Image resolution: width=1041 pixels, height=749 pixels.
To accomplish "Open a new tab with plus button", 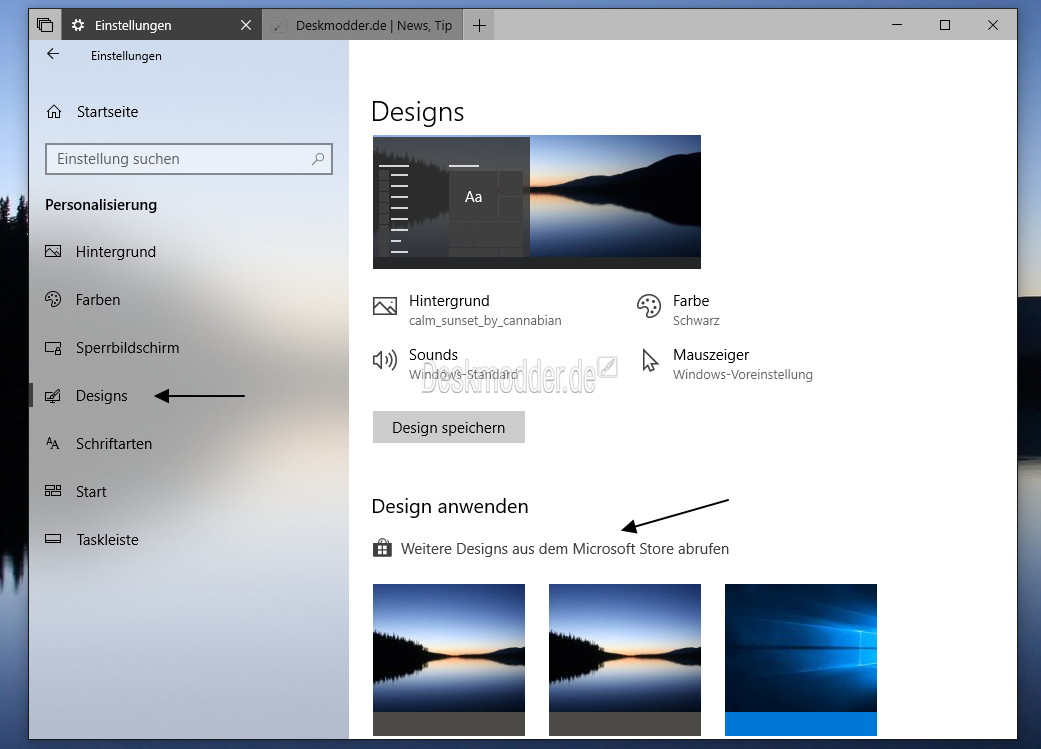I will [x=479, y=25].
